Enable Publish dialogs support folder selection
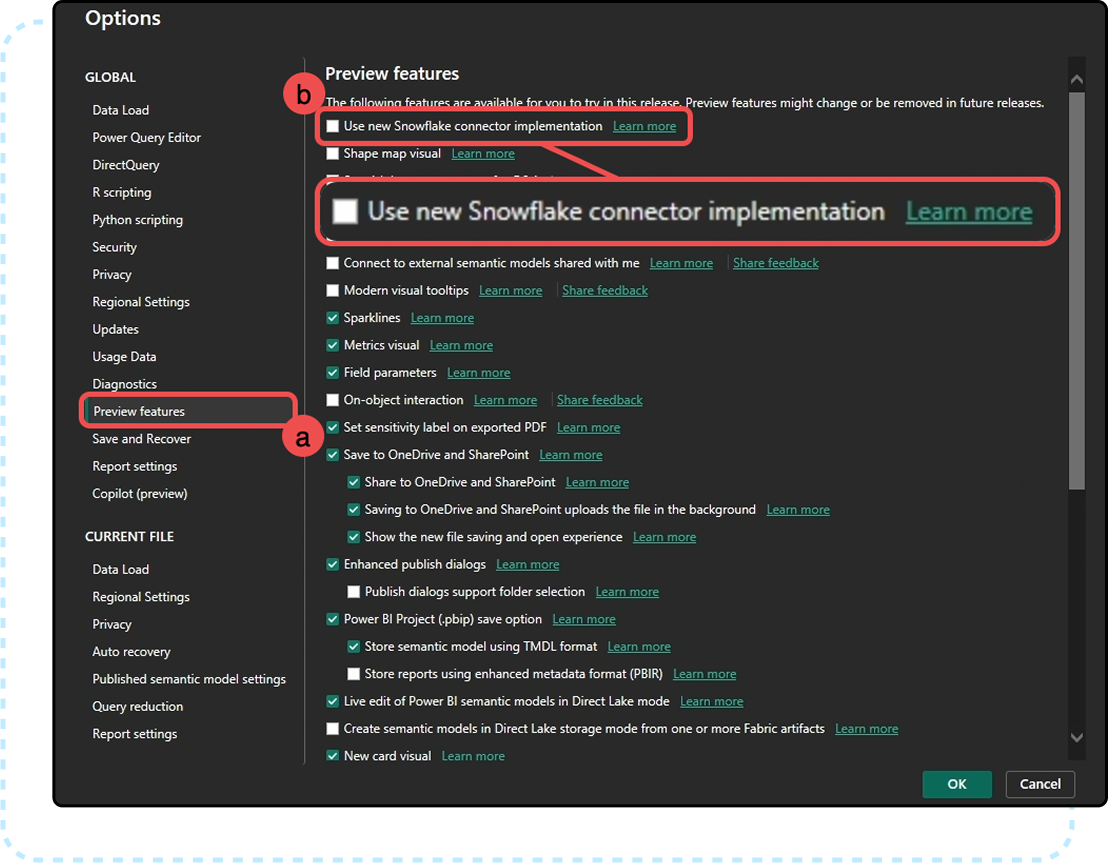The height and width of the screenshot is (863, 1108). point(353,592)
